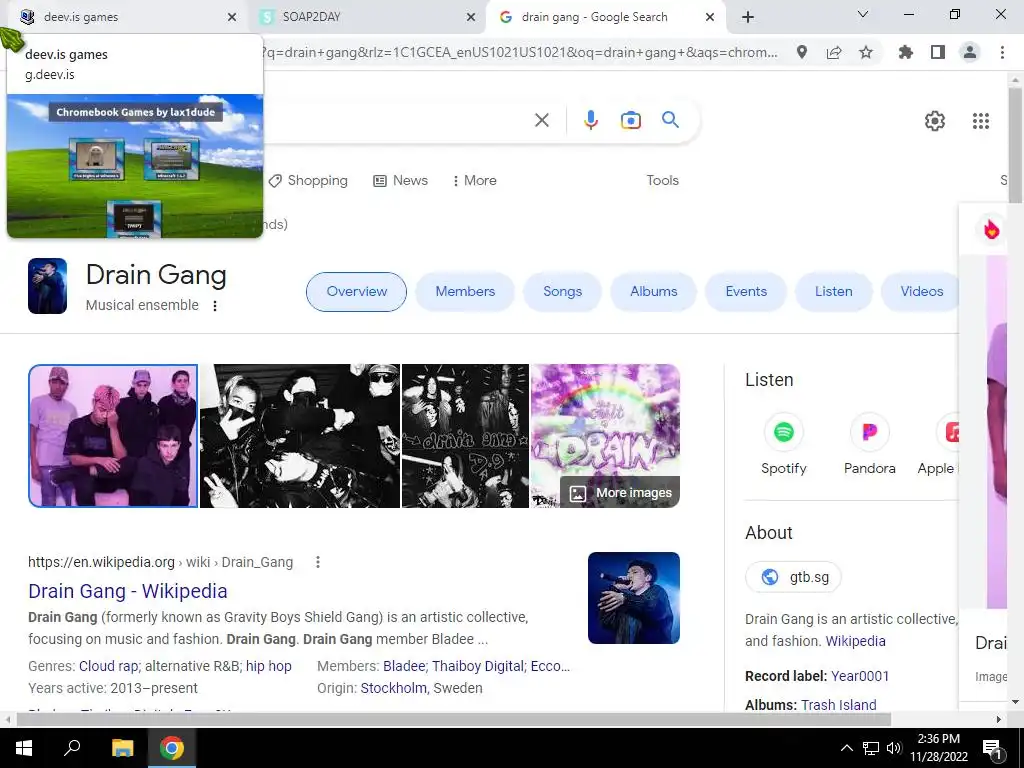Open Windows taskbar search
1024x768 pixels.
coord(72,748)
